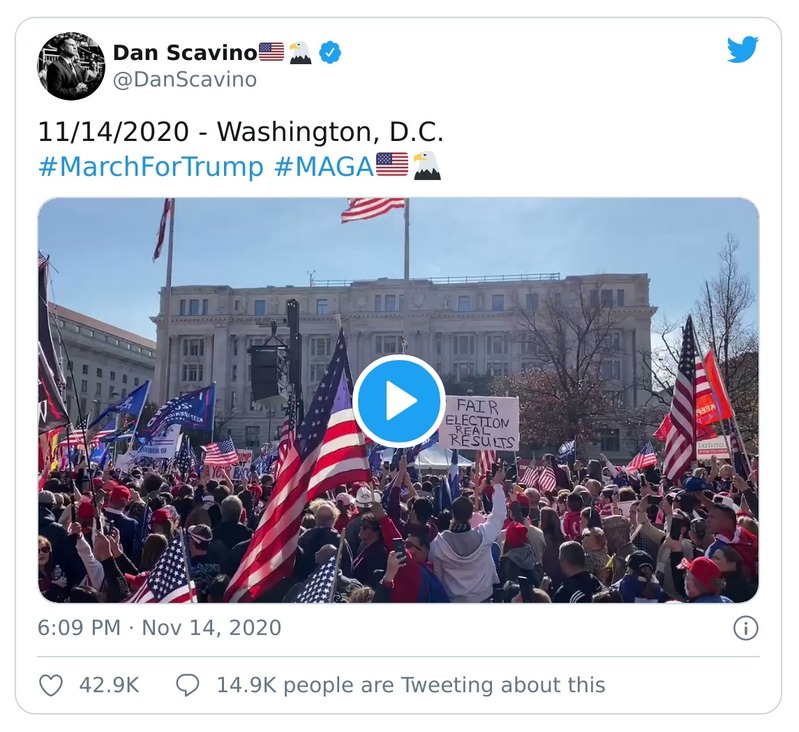This screenshot has width=799, height=732.
Task: Play the embedded rally video
Action: pos(399,401)
